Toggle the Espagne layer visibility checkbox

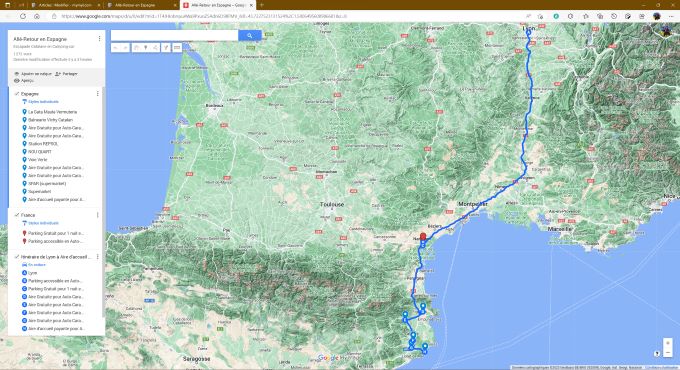point(16,94)
